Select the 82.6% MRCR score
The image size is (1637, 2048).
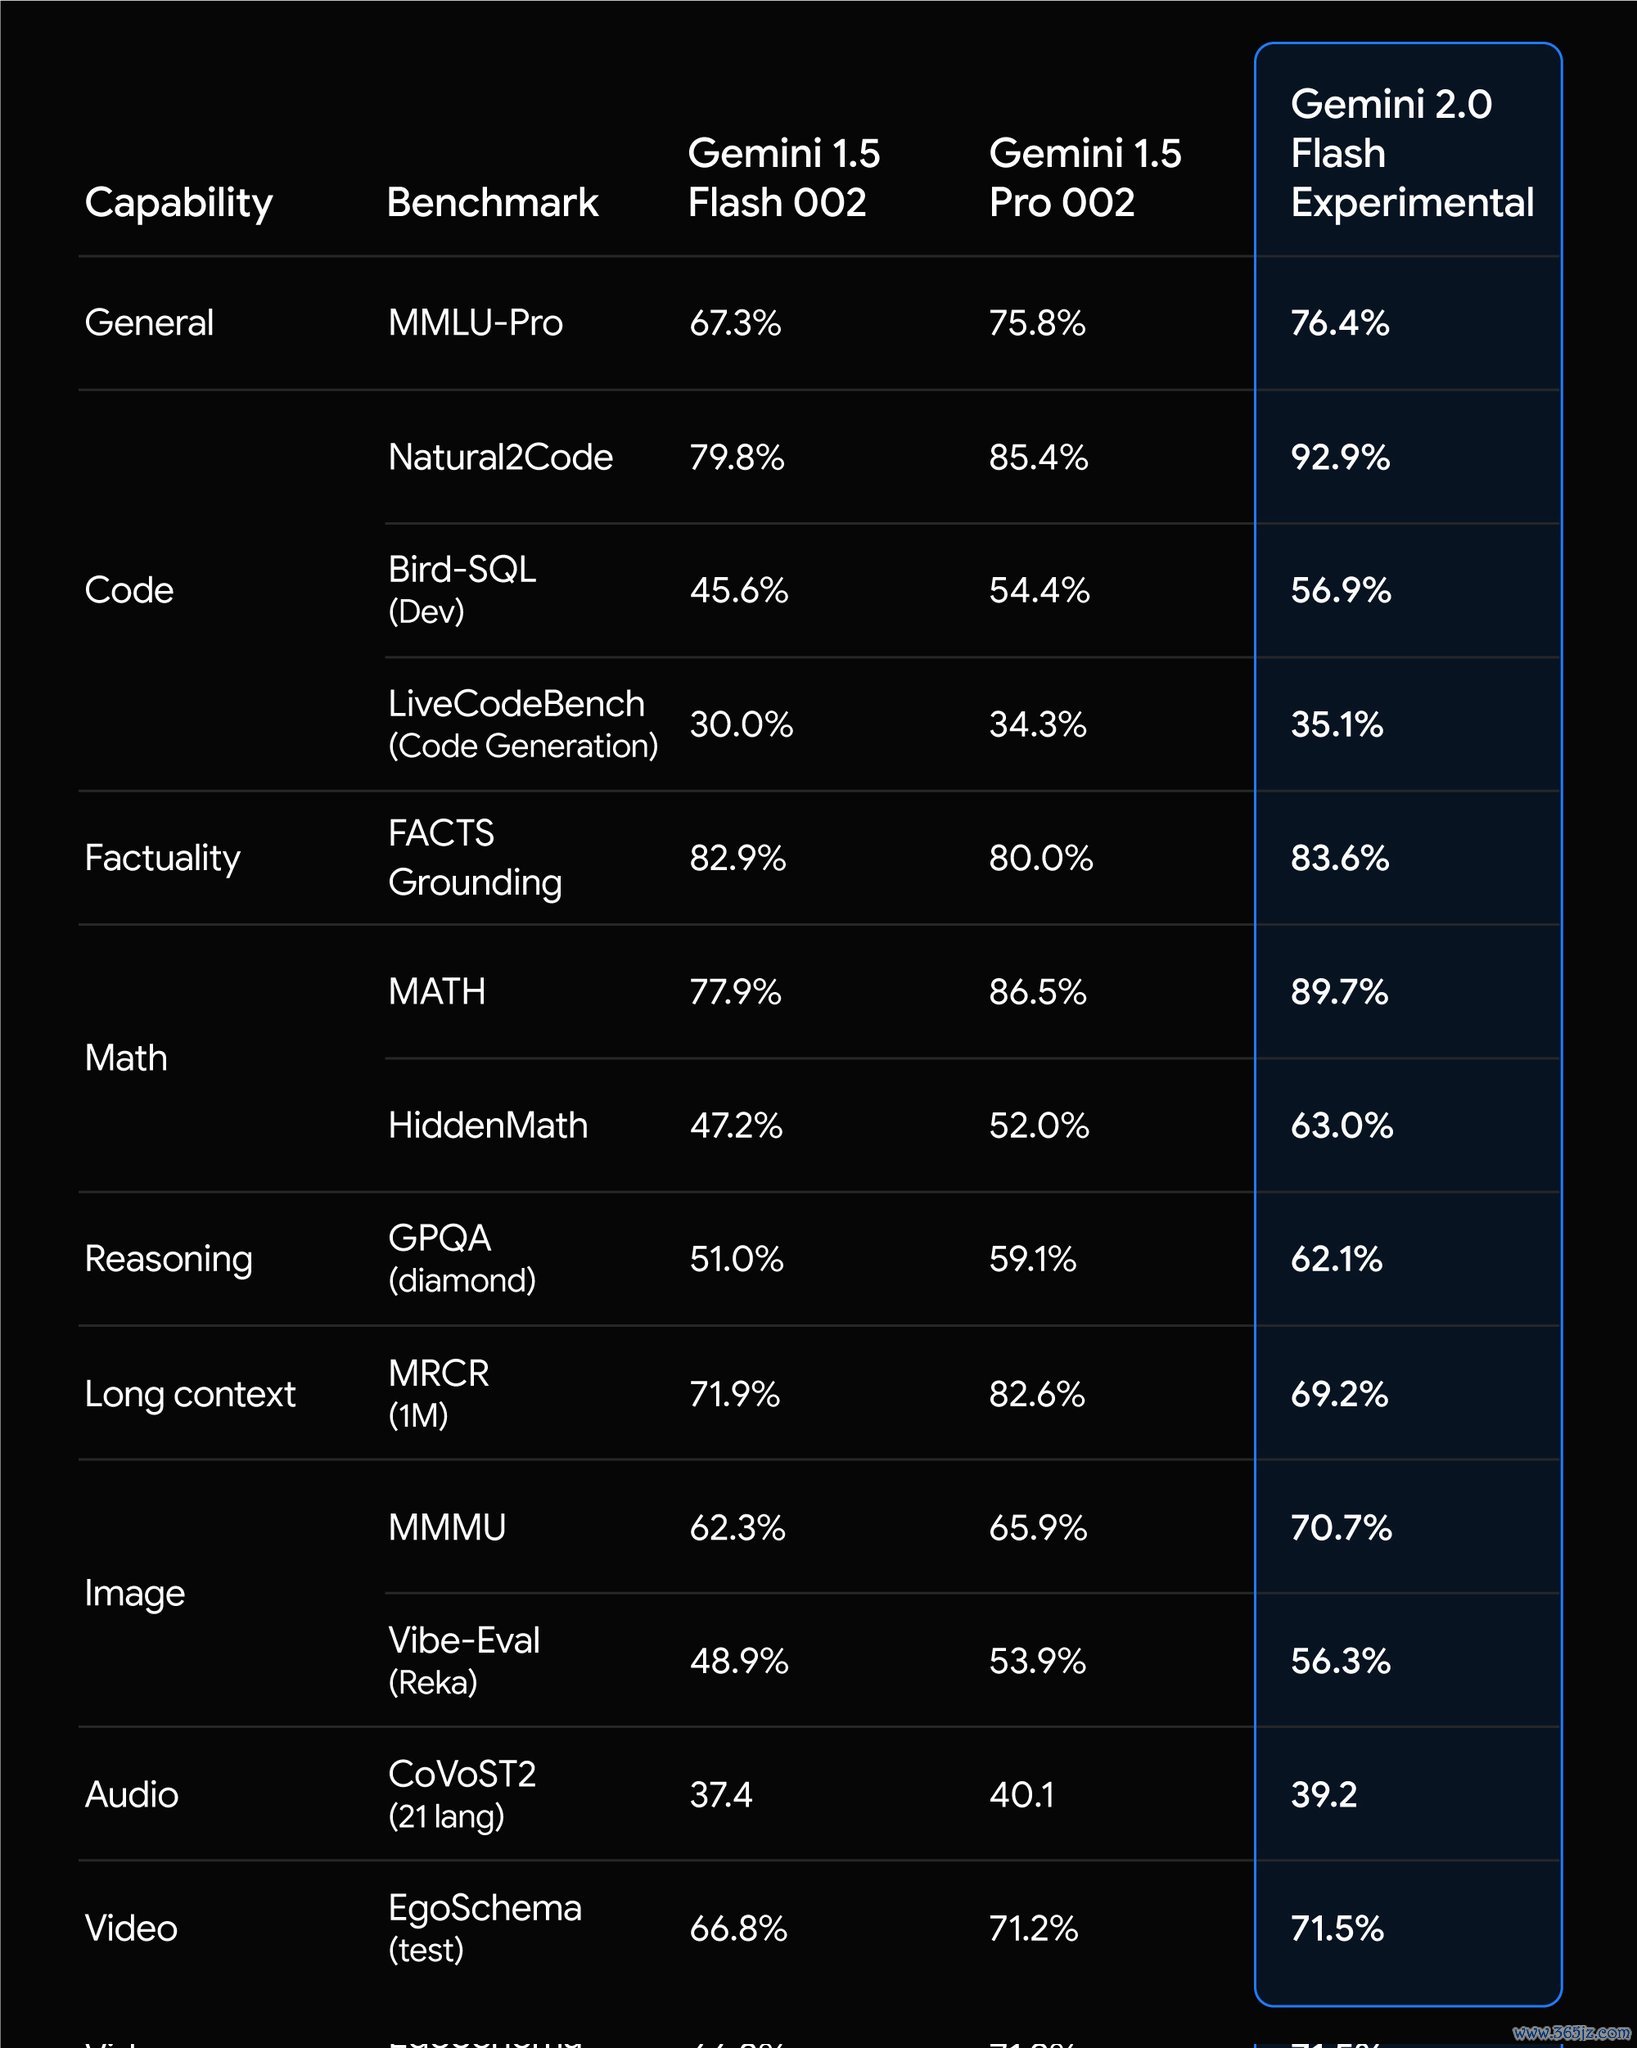tap(1037, 1393)
